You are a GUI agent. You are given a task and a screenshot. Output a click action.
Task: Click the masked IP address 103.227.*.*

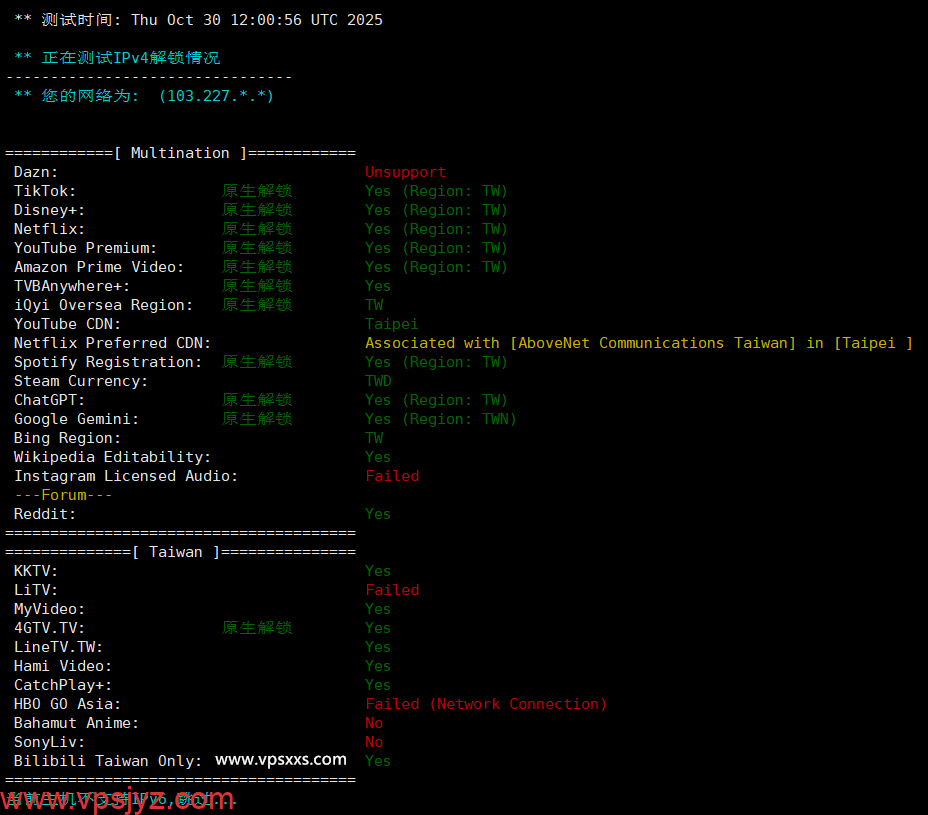[216, 96]
